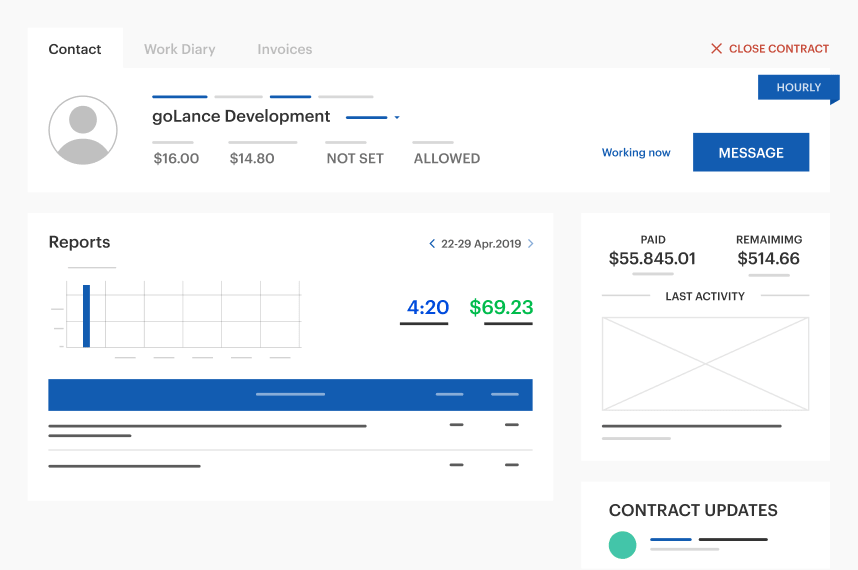Go to next week with right chevron
Viewport: 858px width, 570px height.
530,243
